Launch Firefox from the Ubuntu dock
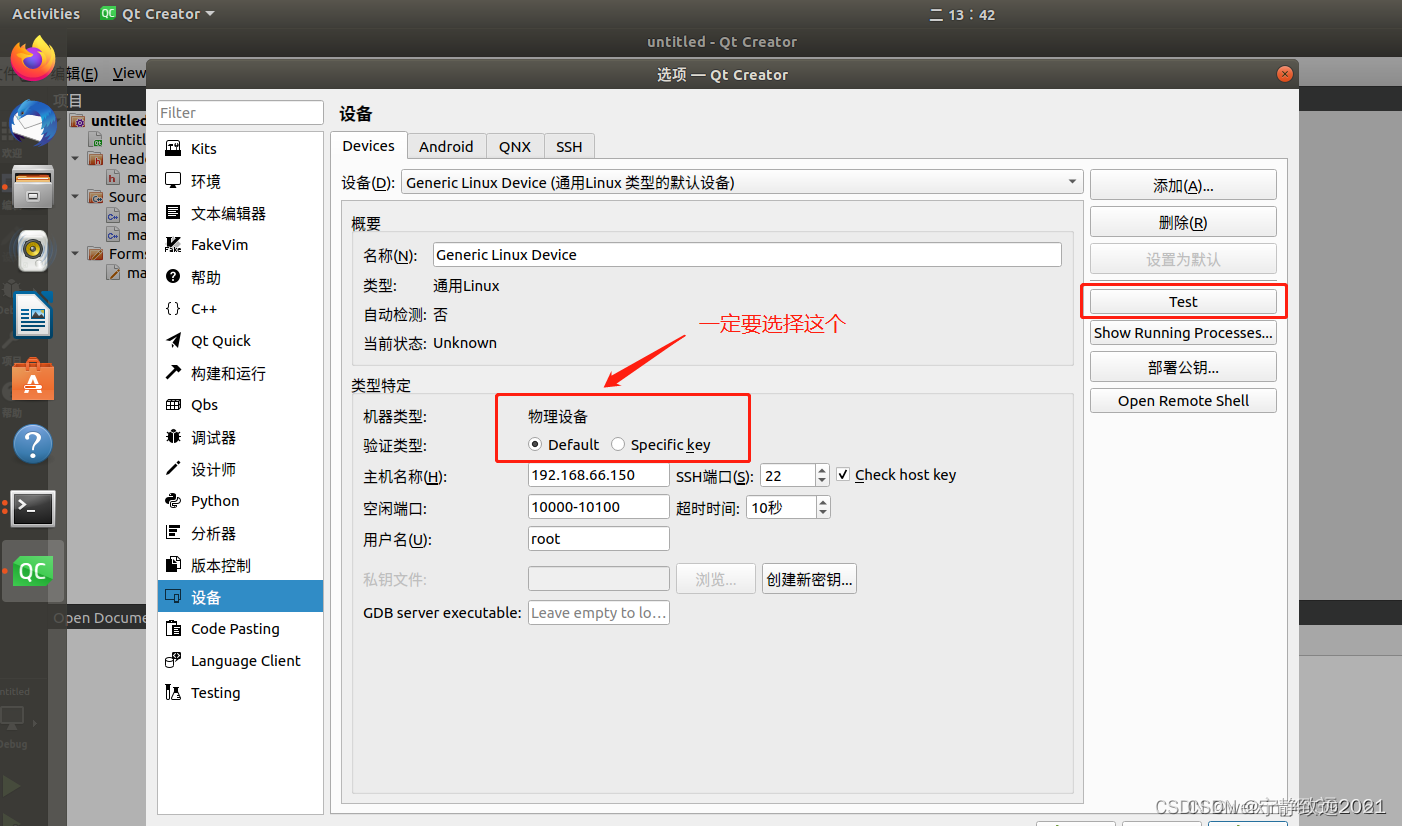 [33, 58]
